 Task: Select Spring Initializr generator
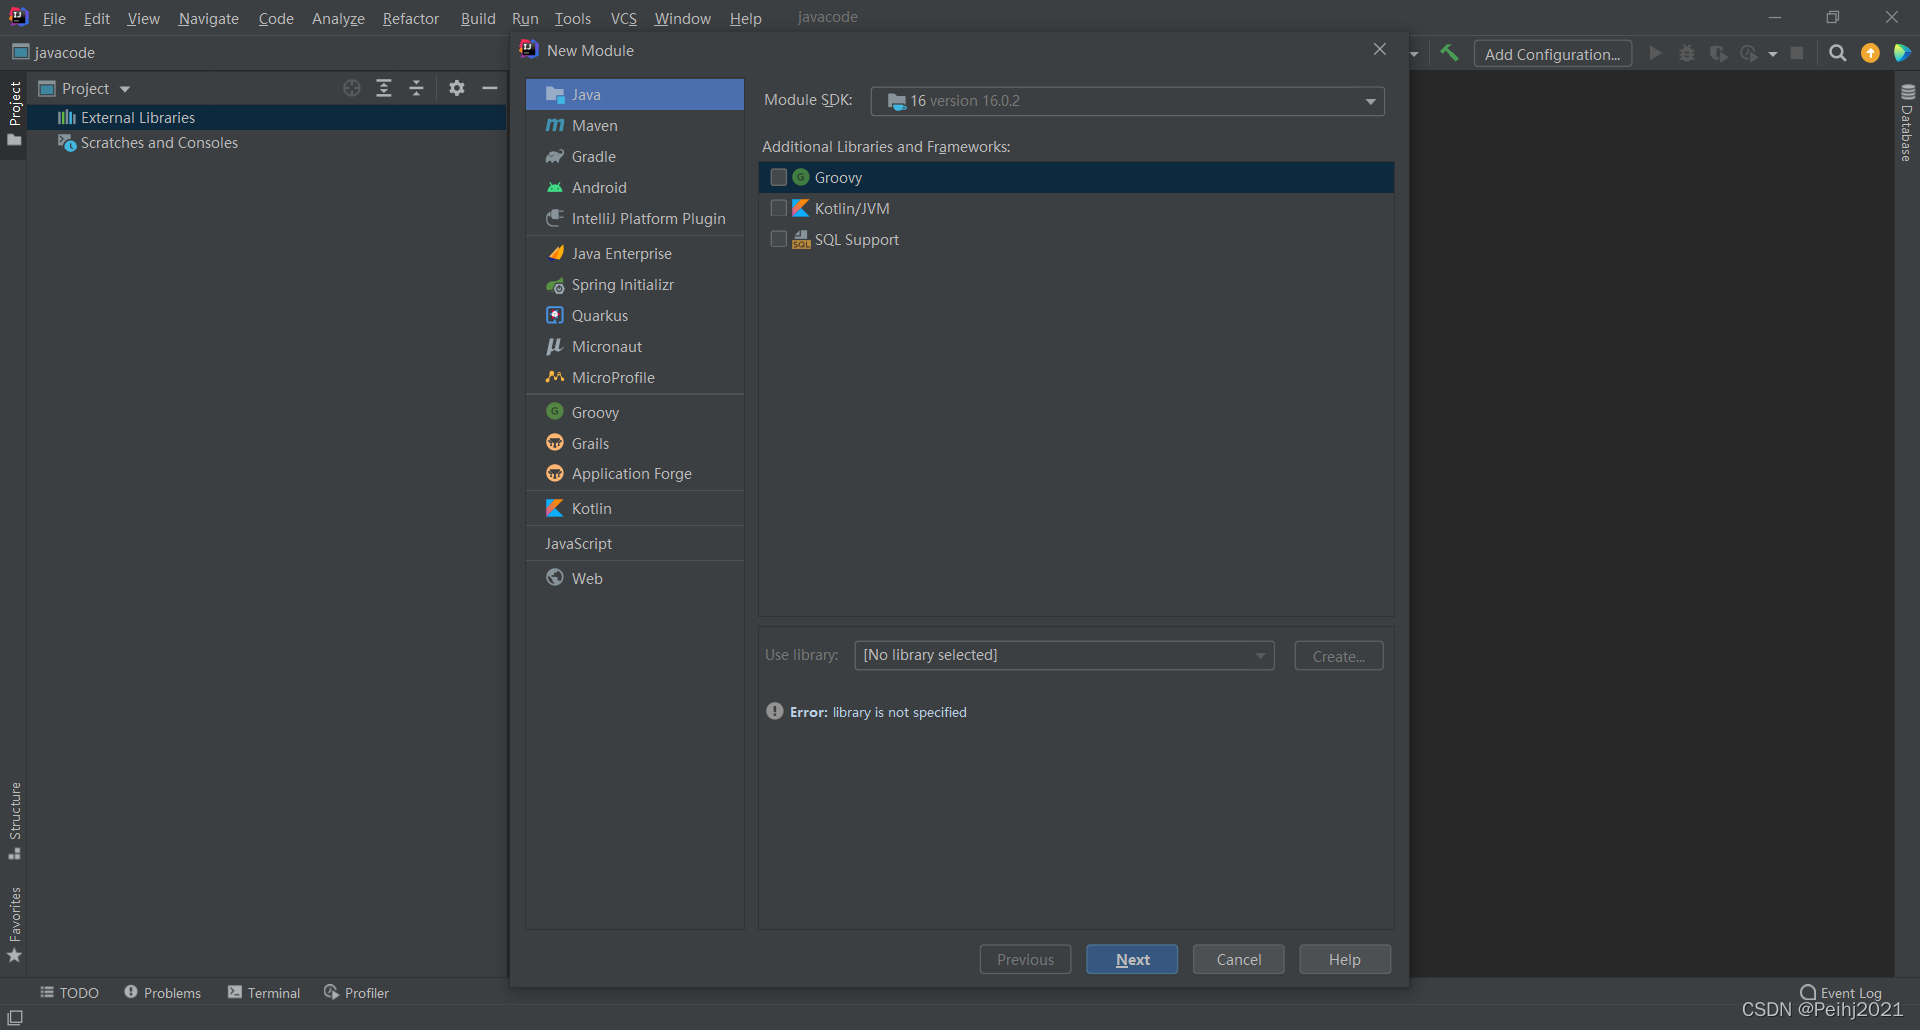pyautogui.click(x=634, y=284)
